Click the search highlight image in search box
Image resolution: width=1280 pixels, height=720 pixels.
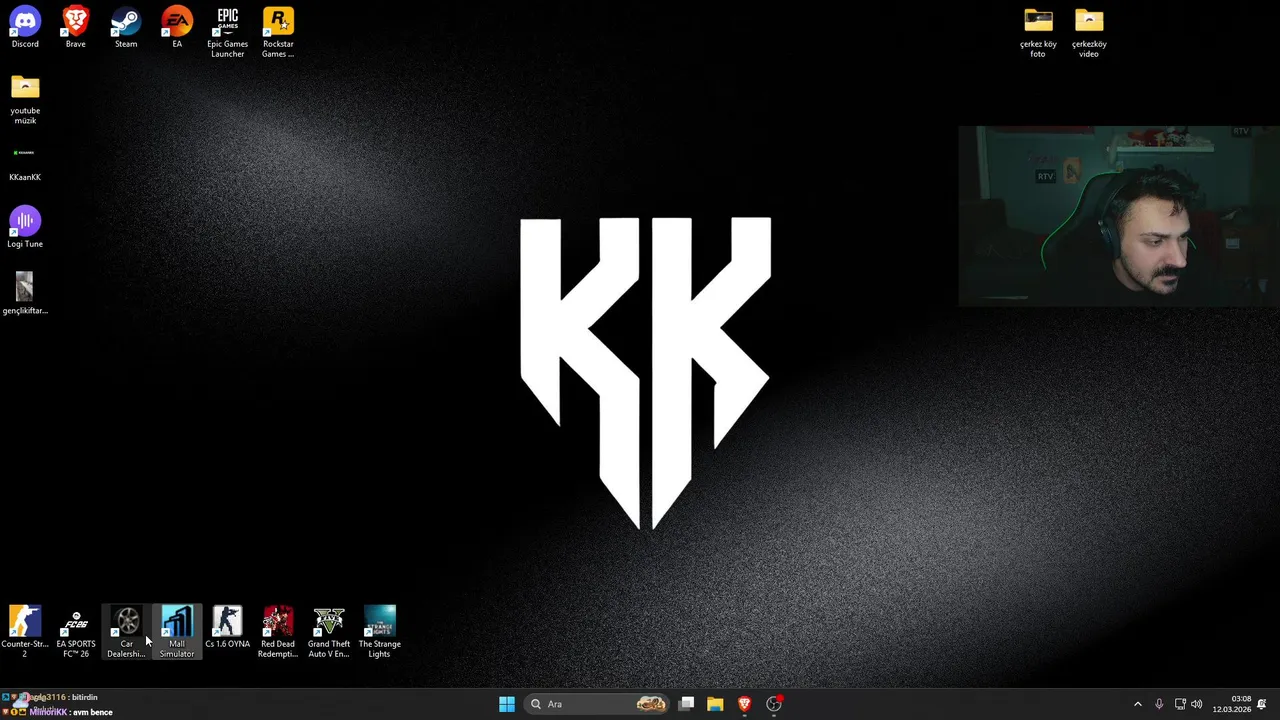pyautogui.click(x=651, y=704)
